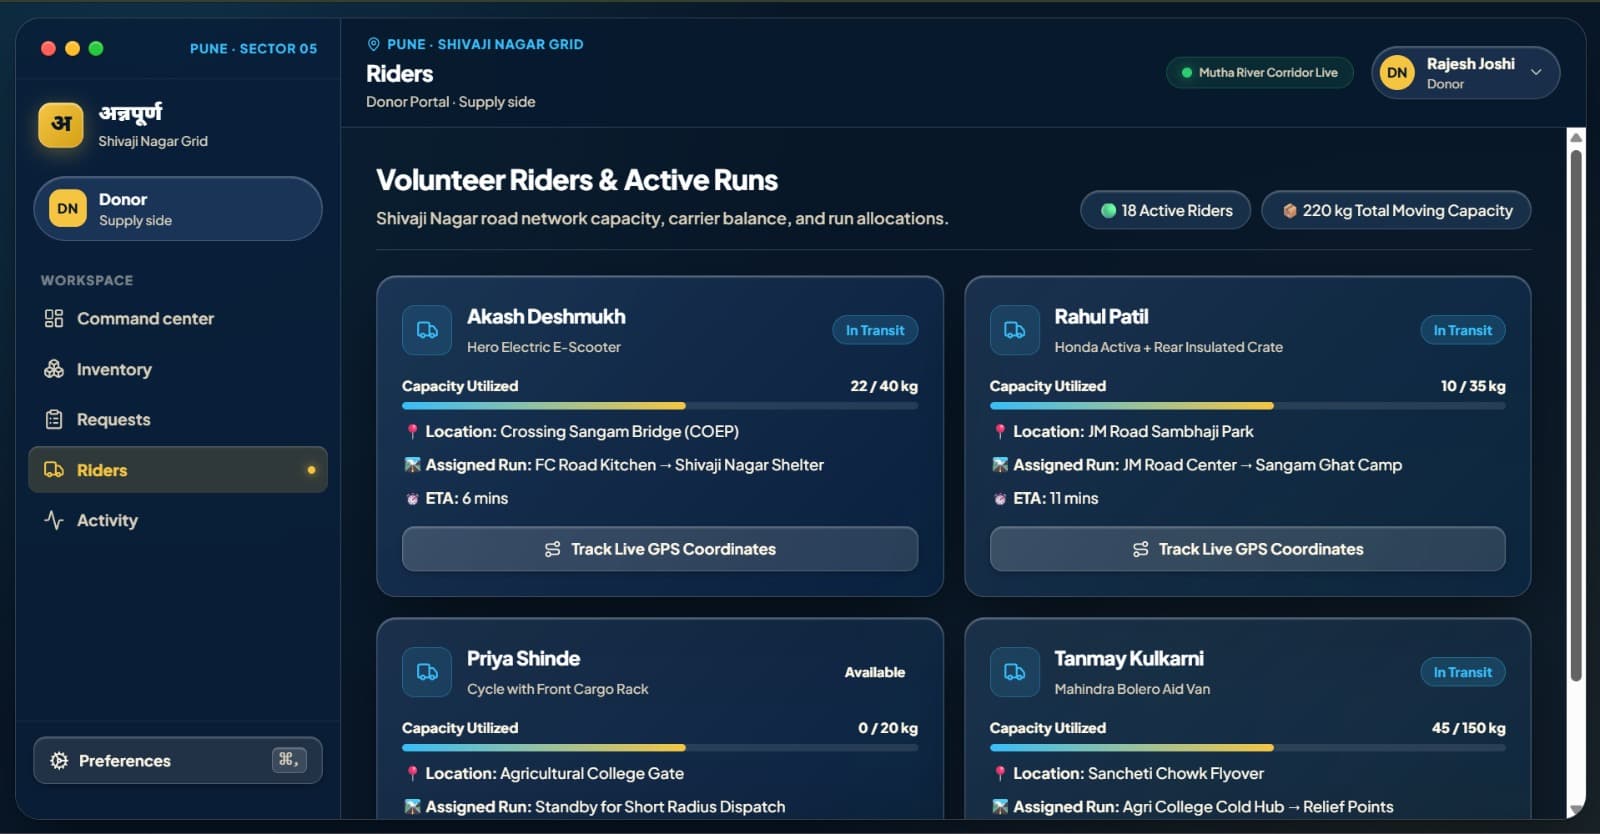Viewport: 1600px width, 834px height.
Task: Click the package icon in Total Moving Capacity
Action: click(1290, 211)
